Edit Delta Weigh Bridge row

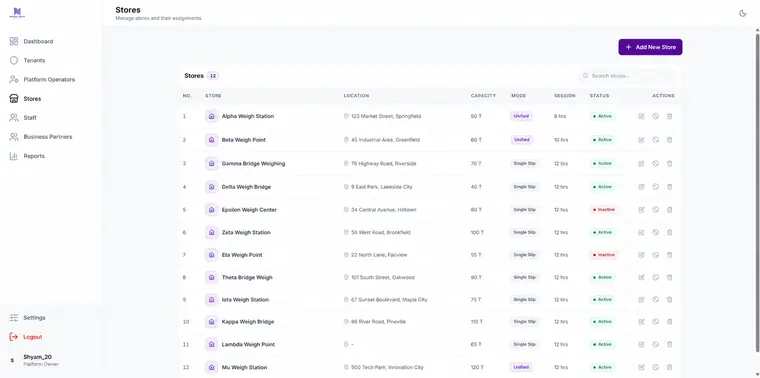[641, 187]
